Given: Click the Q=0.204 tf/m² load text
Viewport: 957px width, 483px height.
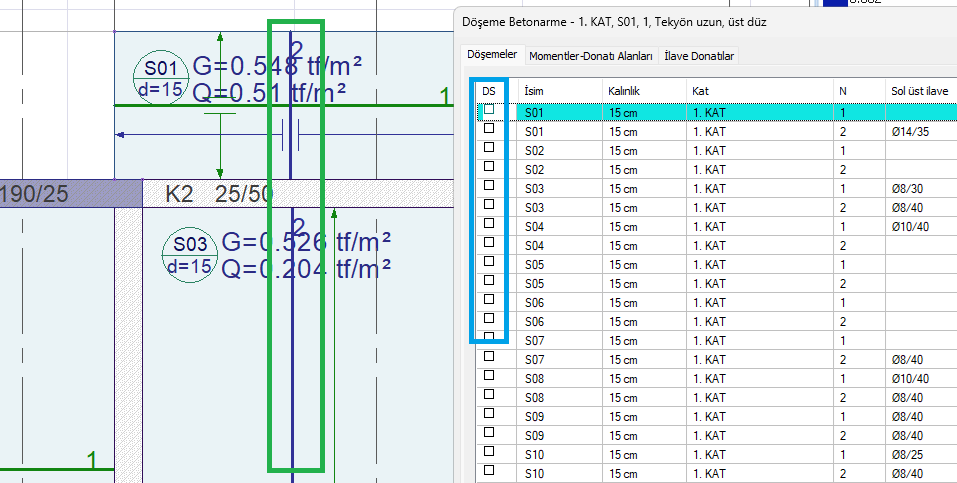Looking at the screenshot, I should coord(306,269).
